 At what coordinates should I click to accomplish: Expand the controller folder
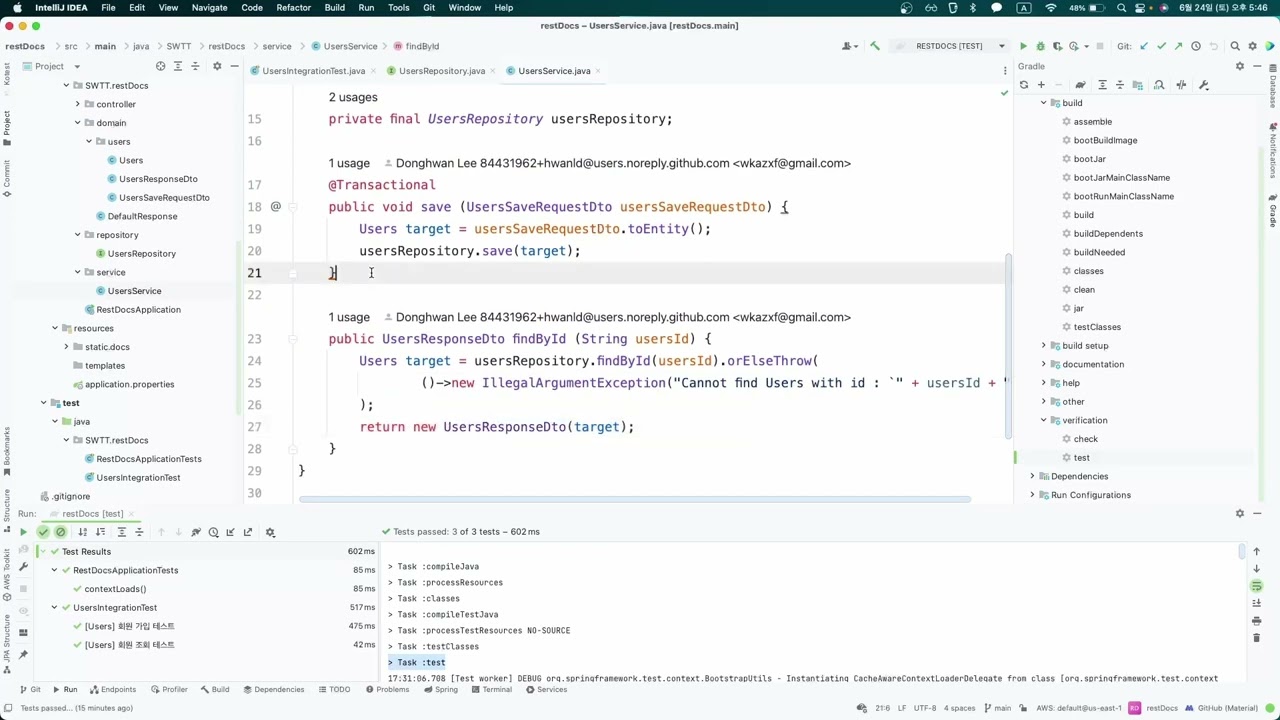pos(78,104)
